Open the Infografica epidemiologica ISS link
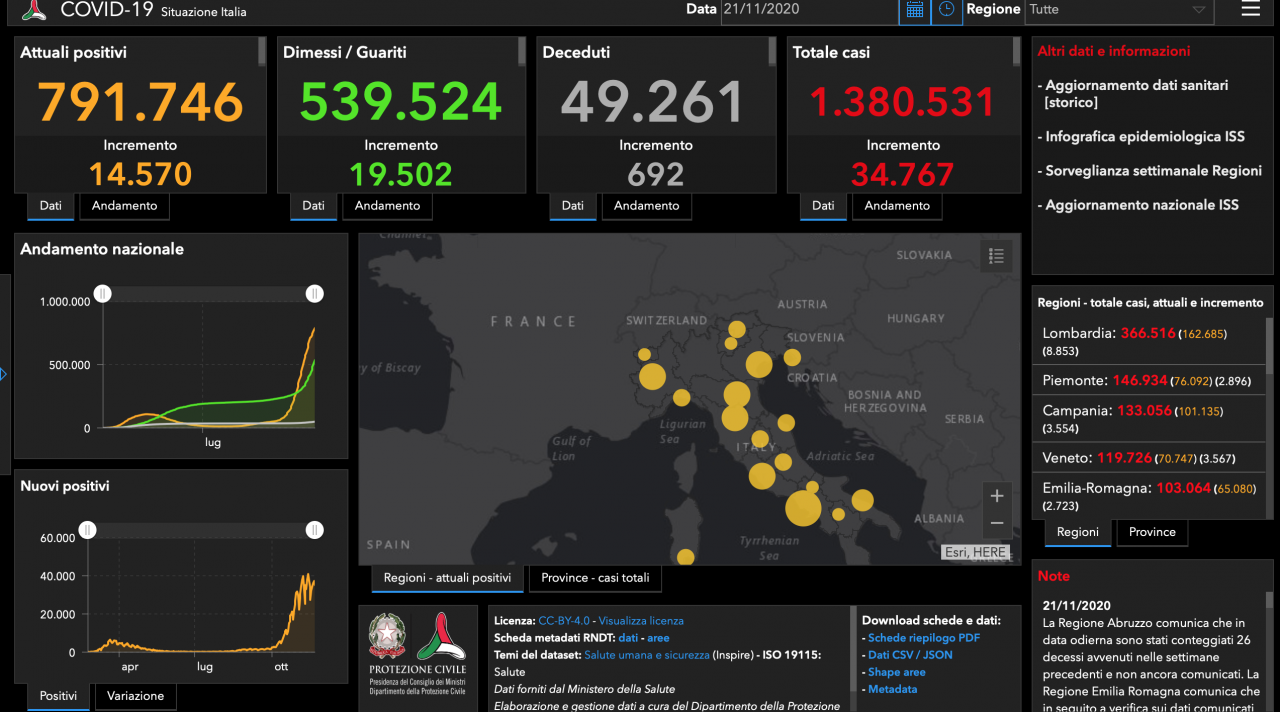Screen dimensions: 1280x712 1145,137
